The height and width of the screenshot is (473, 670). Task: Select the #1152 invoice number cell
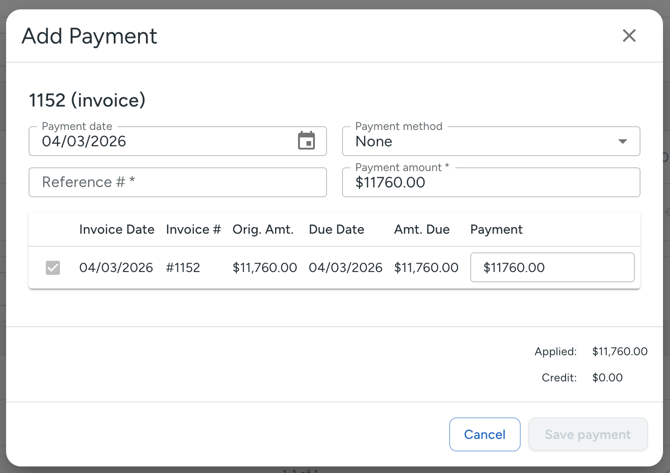click(x=183, y=268)
